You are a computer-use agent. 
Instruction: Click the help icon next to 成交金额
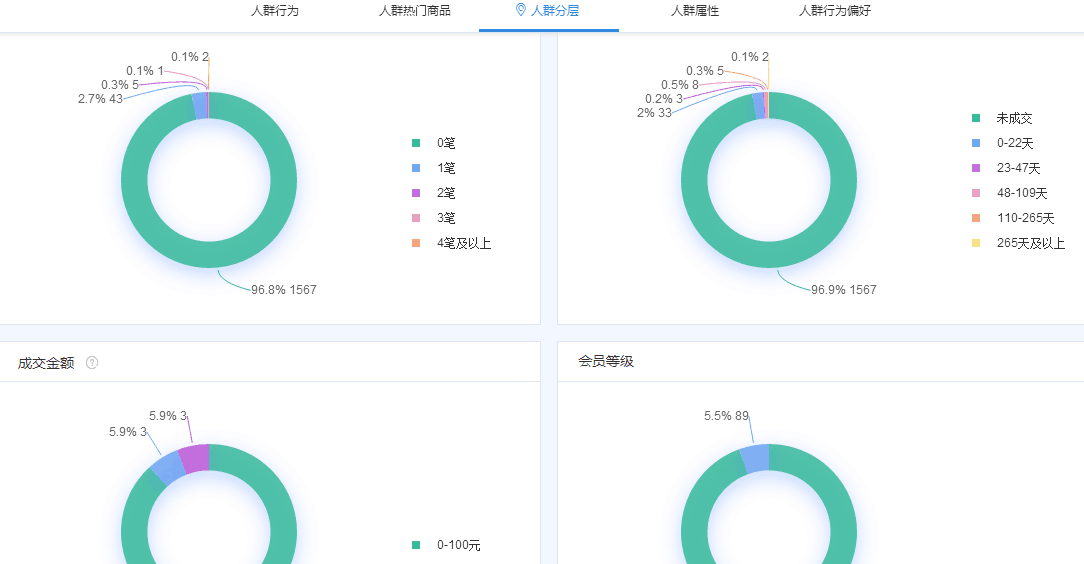92,362
